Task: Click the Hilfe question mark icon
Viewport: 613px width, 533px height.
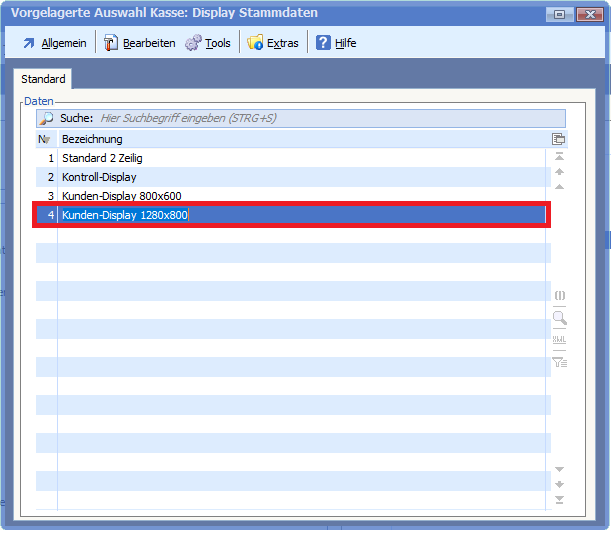Action: tap(324, 43)
